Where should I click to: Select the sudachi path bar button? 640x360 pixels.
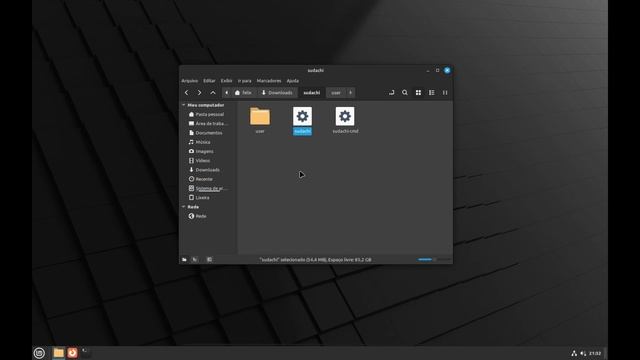click(311, 93)
